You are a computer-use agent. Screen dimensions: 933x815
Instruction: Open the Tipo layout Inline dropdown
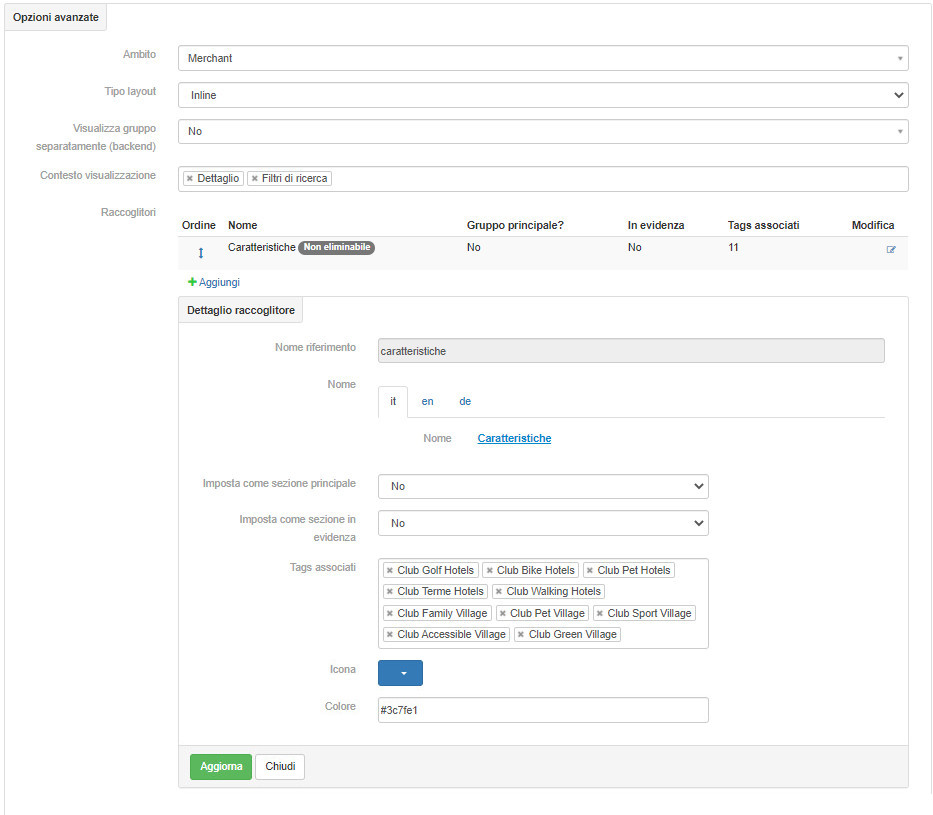click(543, 95)
